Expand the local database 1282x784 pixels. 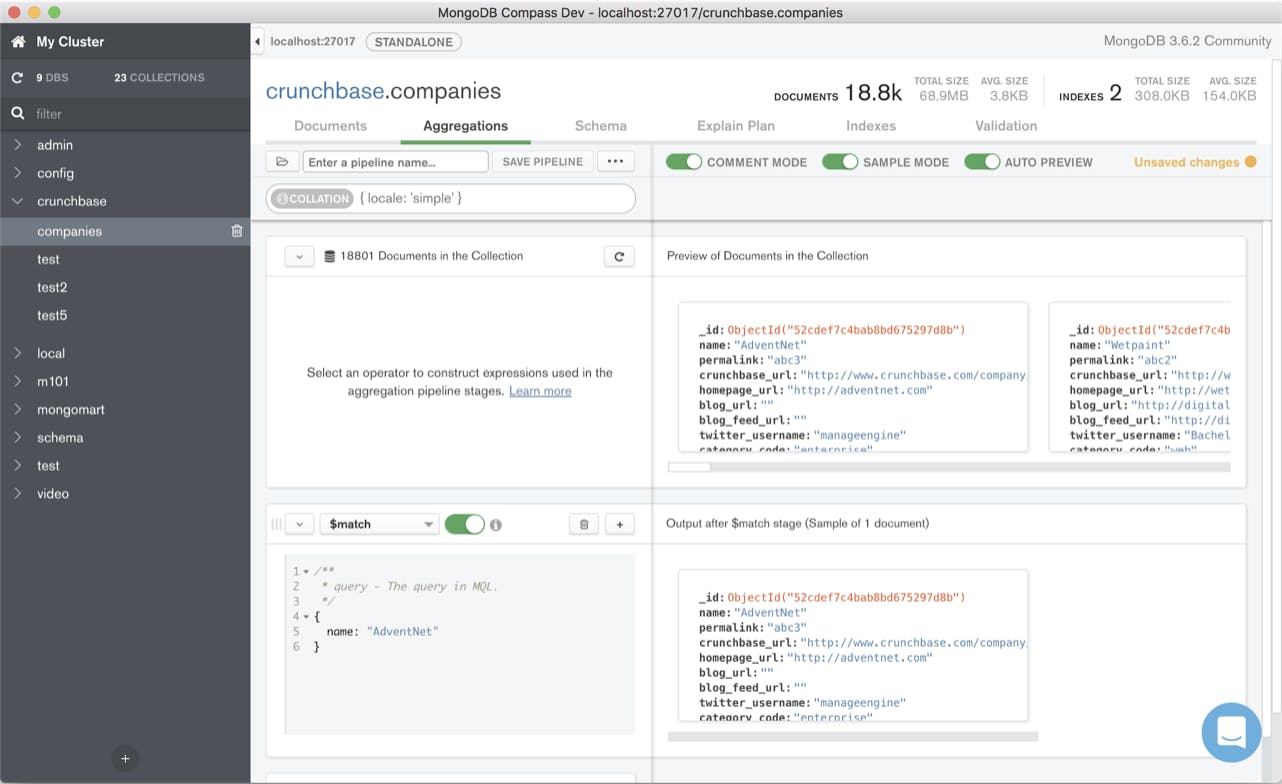click(x=17, y=353)
